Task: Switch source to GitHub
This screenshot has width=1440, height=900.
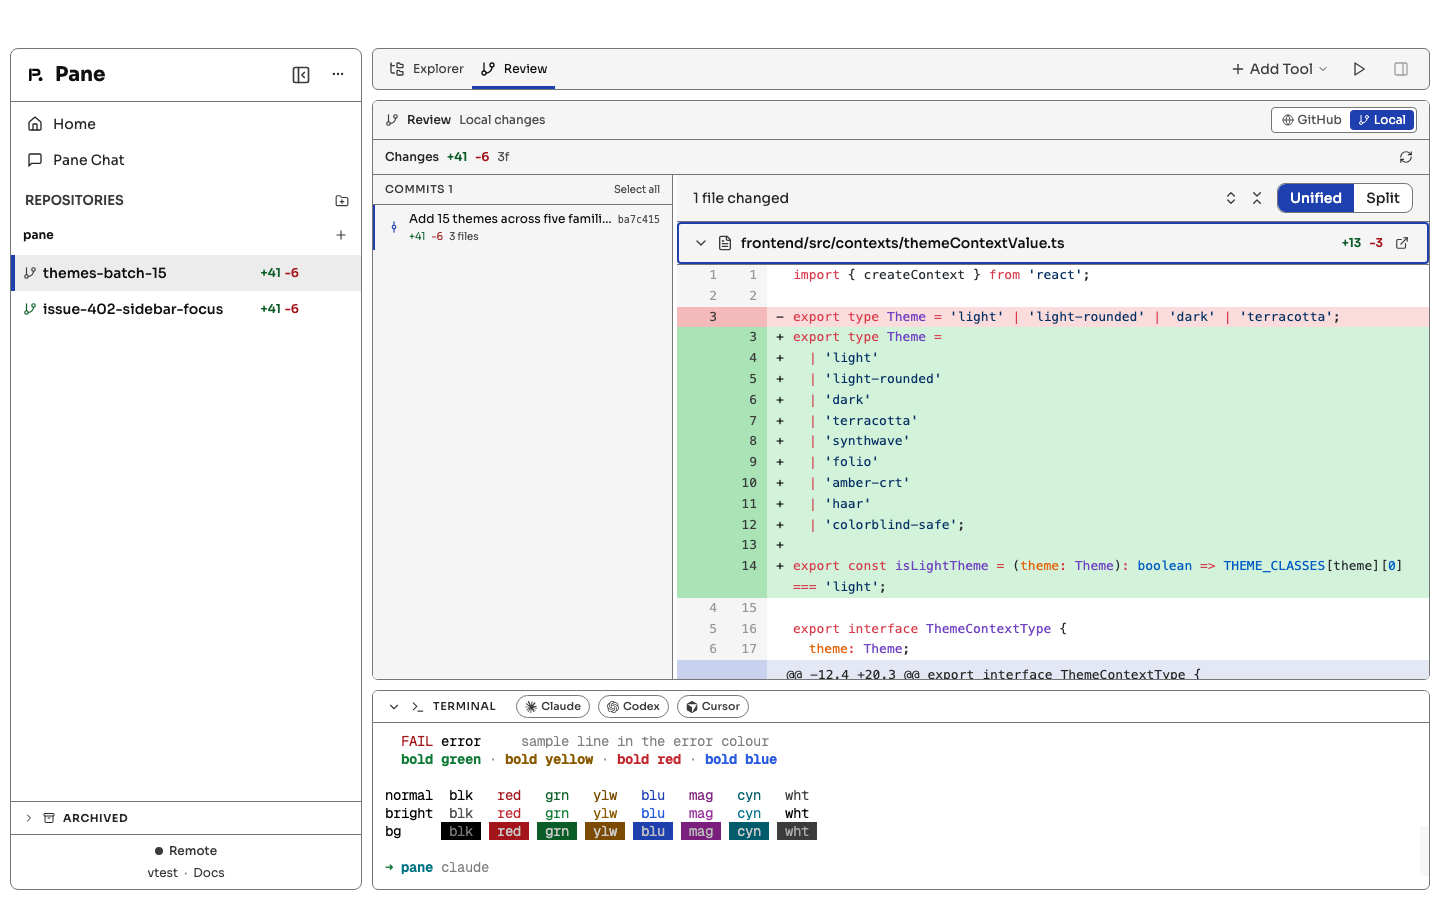Action: coord(1311,120)
